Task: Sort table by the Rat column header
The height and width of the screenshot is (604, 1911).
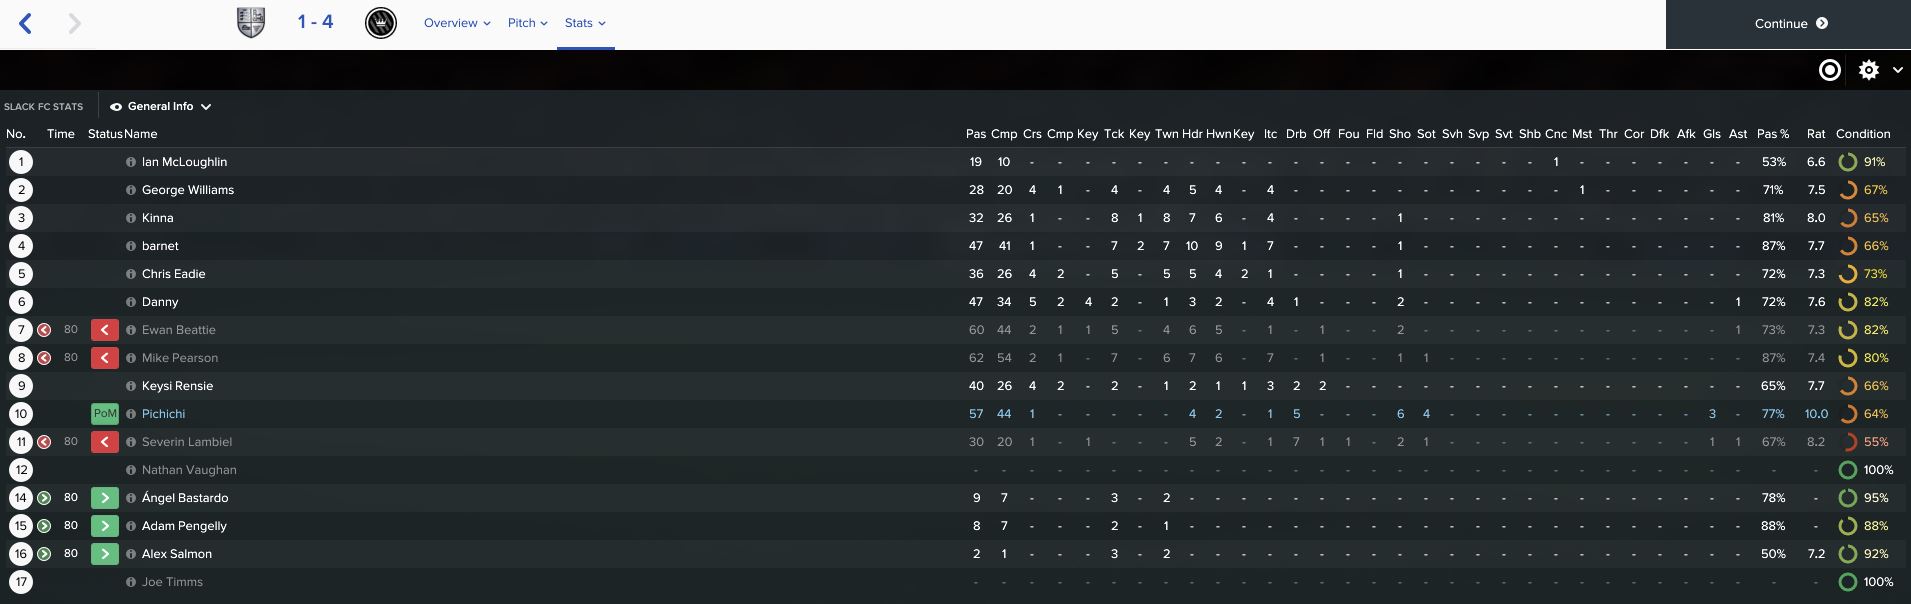Action: point(1816,134)
